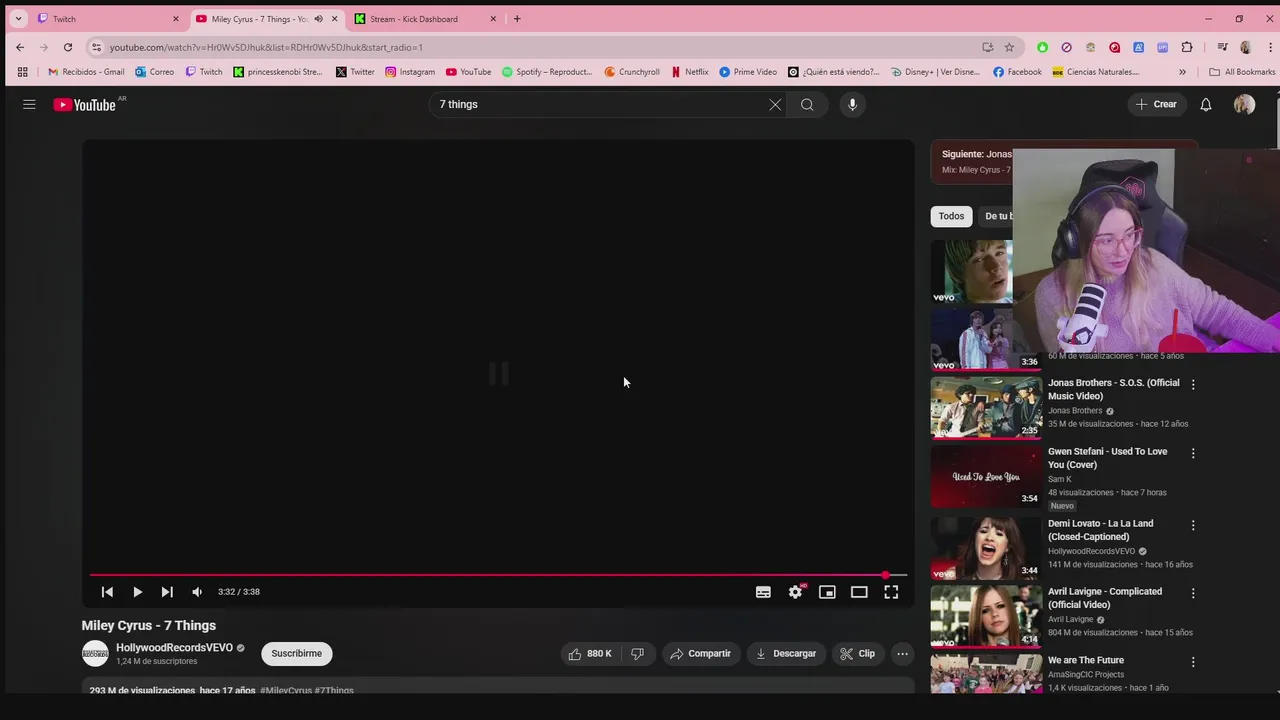Open options for Avril Lavigne Complicated
This screenshot has width=1280, height=720.
tap(1192, 593)
